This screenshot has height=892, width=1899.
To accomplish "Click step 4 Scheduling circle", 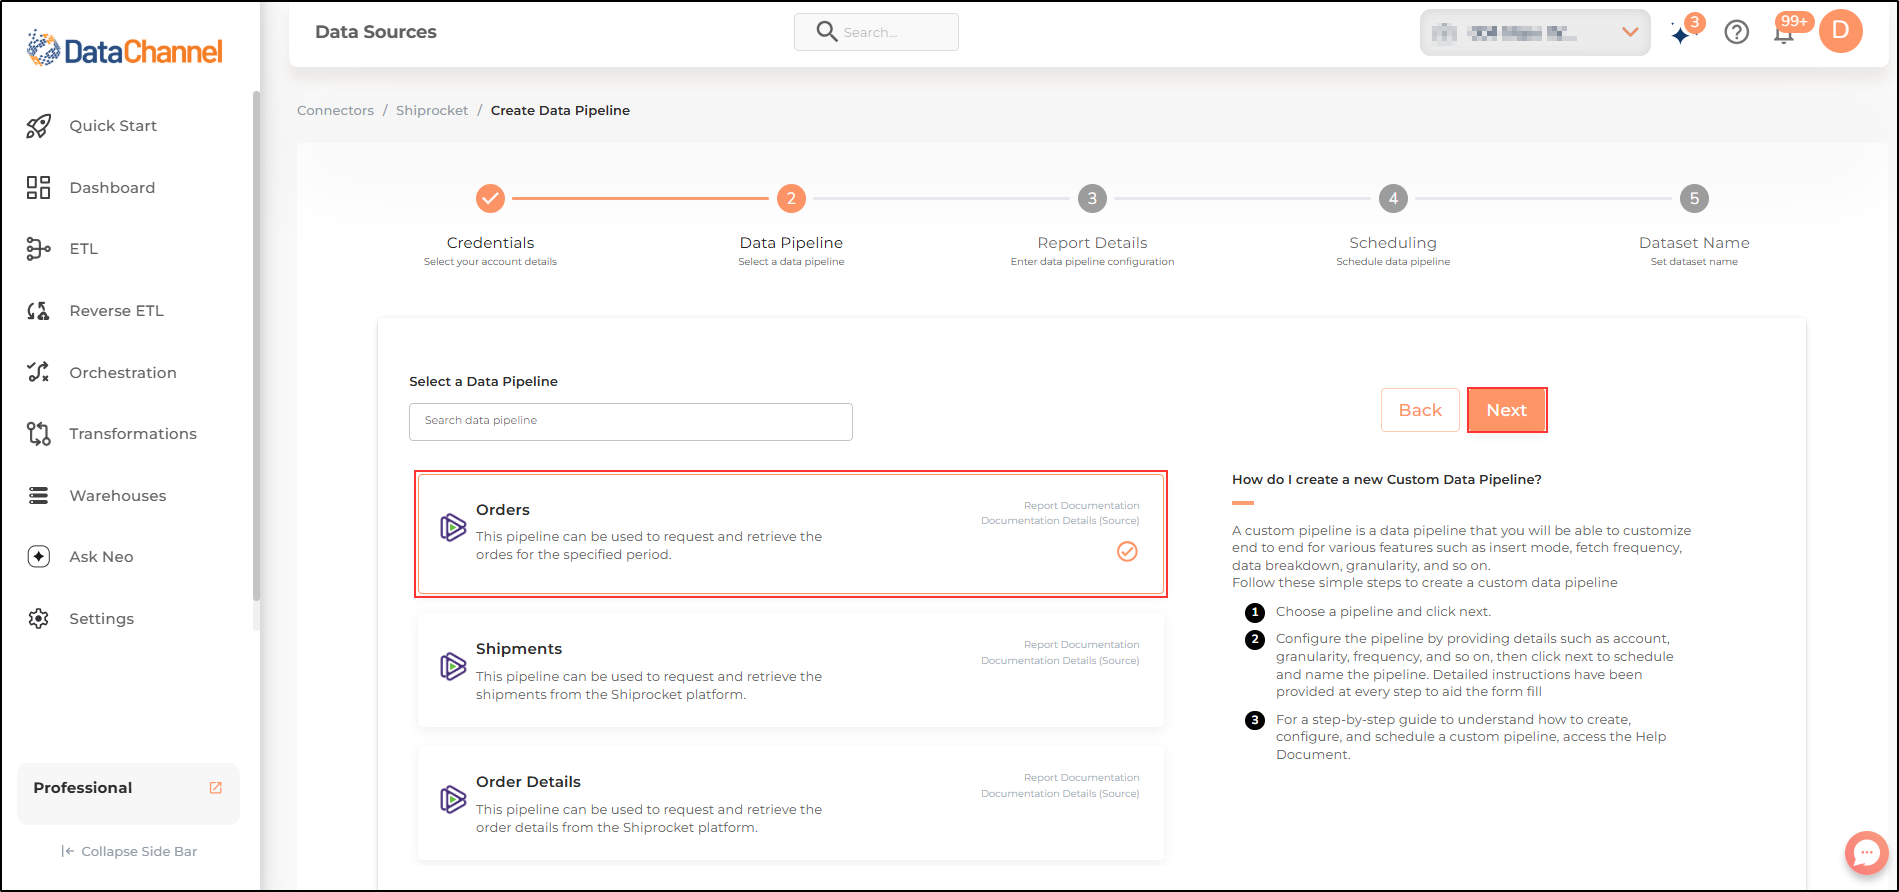I will tap(1393, 198).
